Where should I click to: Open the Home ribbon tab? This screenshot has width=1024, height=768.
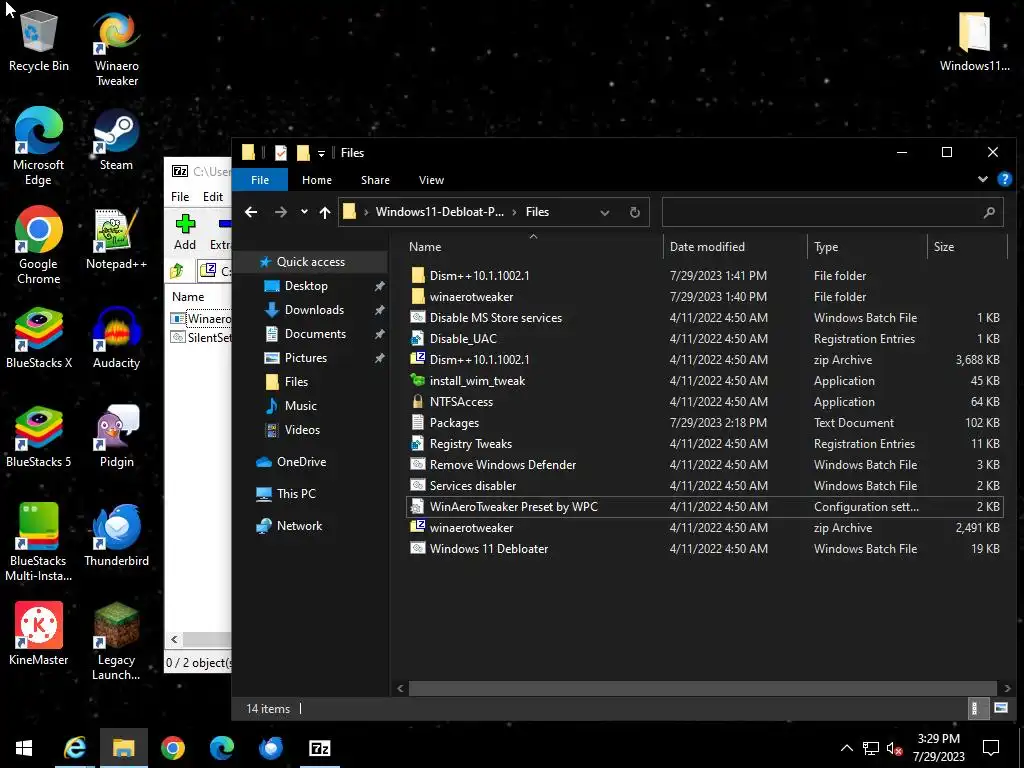[x=317, y=180]
